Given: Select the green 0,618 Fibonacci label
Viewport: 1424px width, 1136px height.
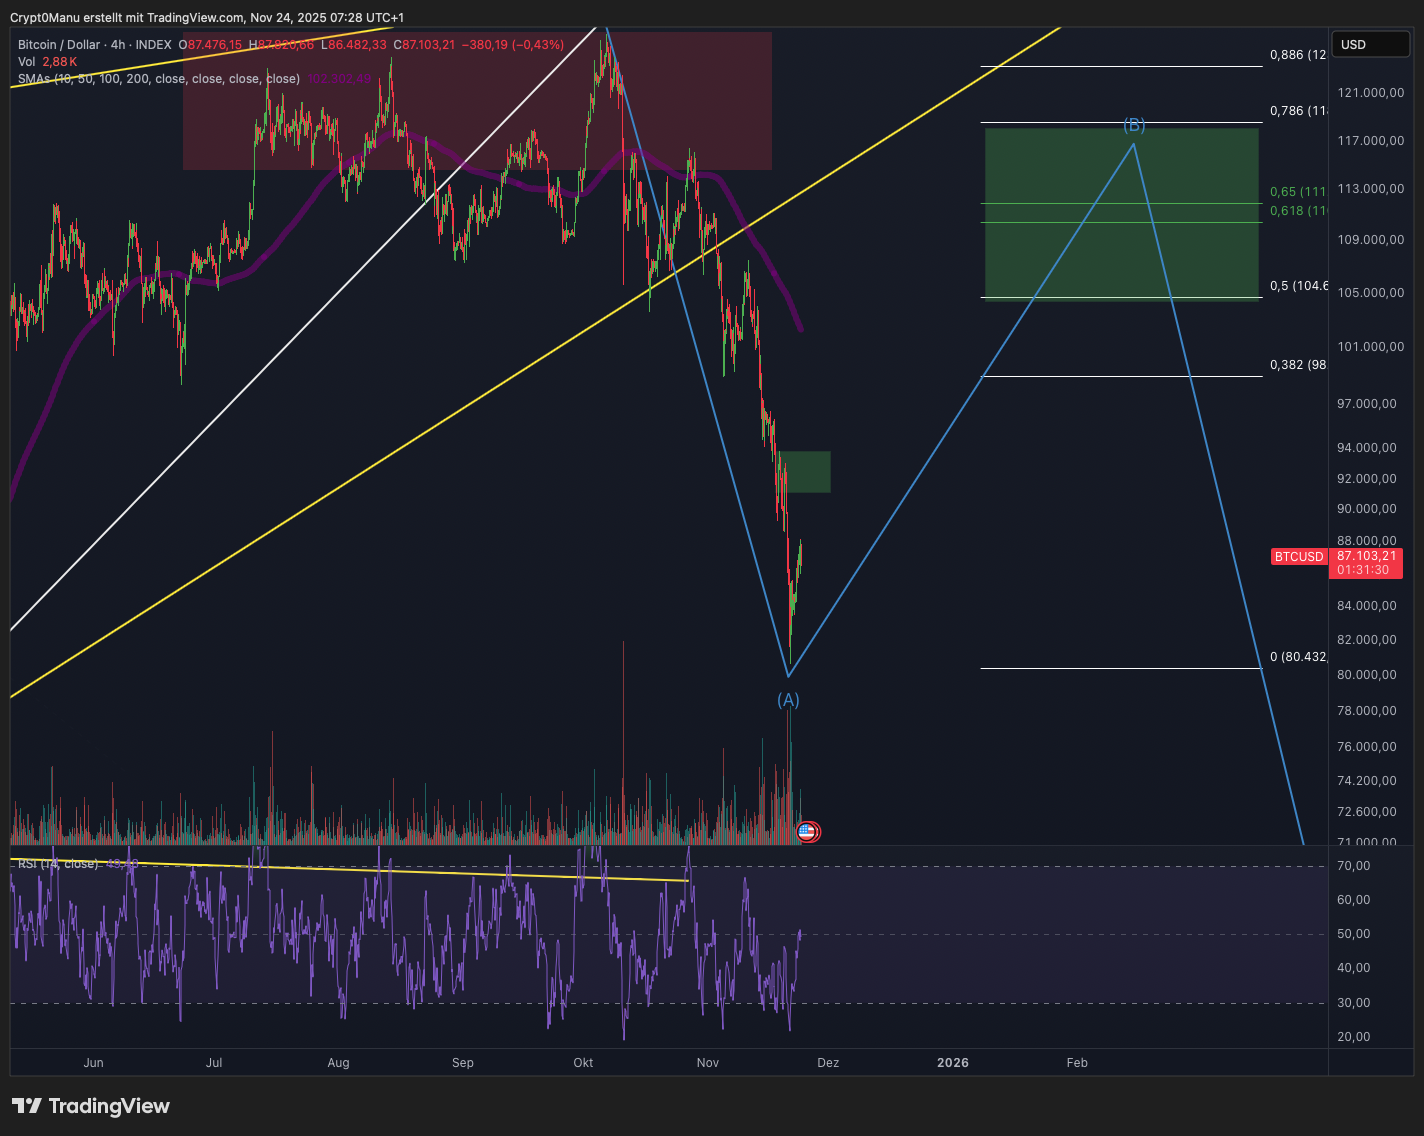Looking at the screenshot, I should 1297,211.
